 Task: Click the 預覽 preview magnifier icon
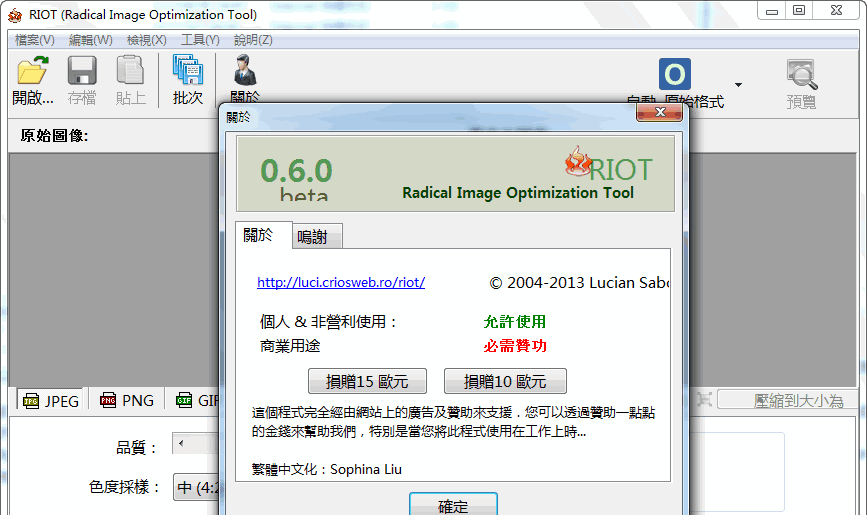[x=801, y=75]
